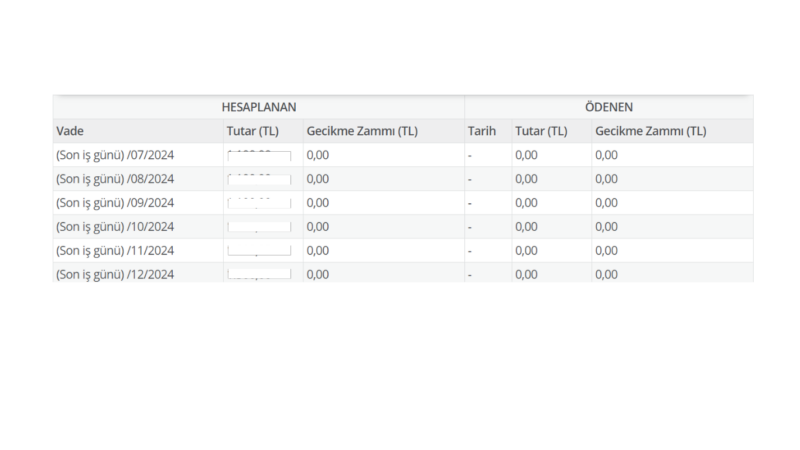Click the (Son iş günü) /10/2024 due date
The width and height of the screenshot is (800, 450).
coord(115,227)
